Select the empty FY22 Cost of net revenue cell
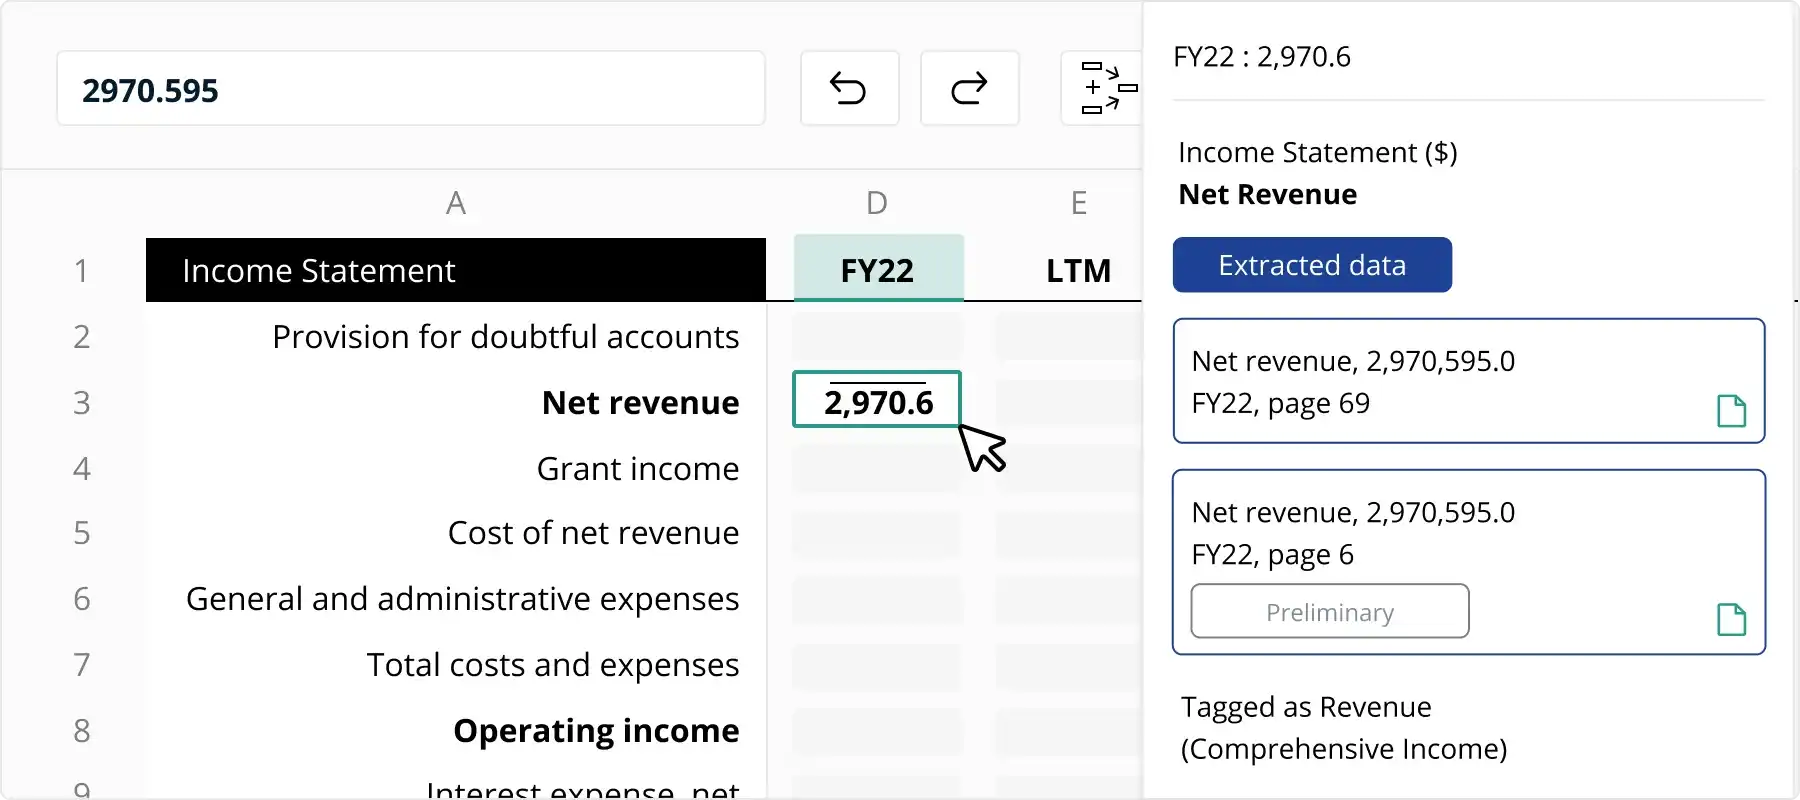 point(877,533)
